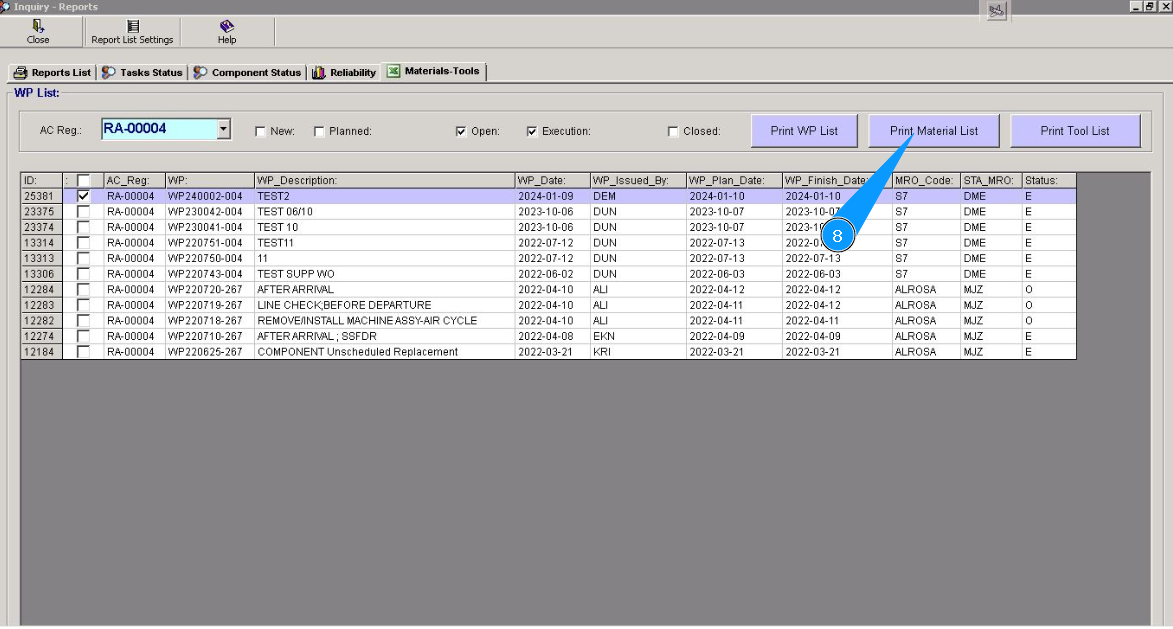Open Report List Settings
Image resolution: width=1173 pixels, height=629 pixels.
[132, 27]
